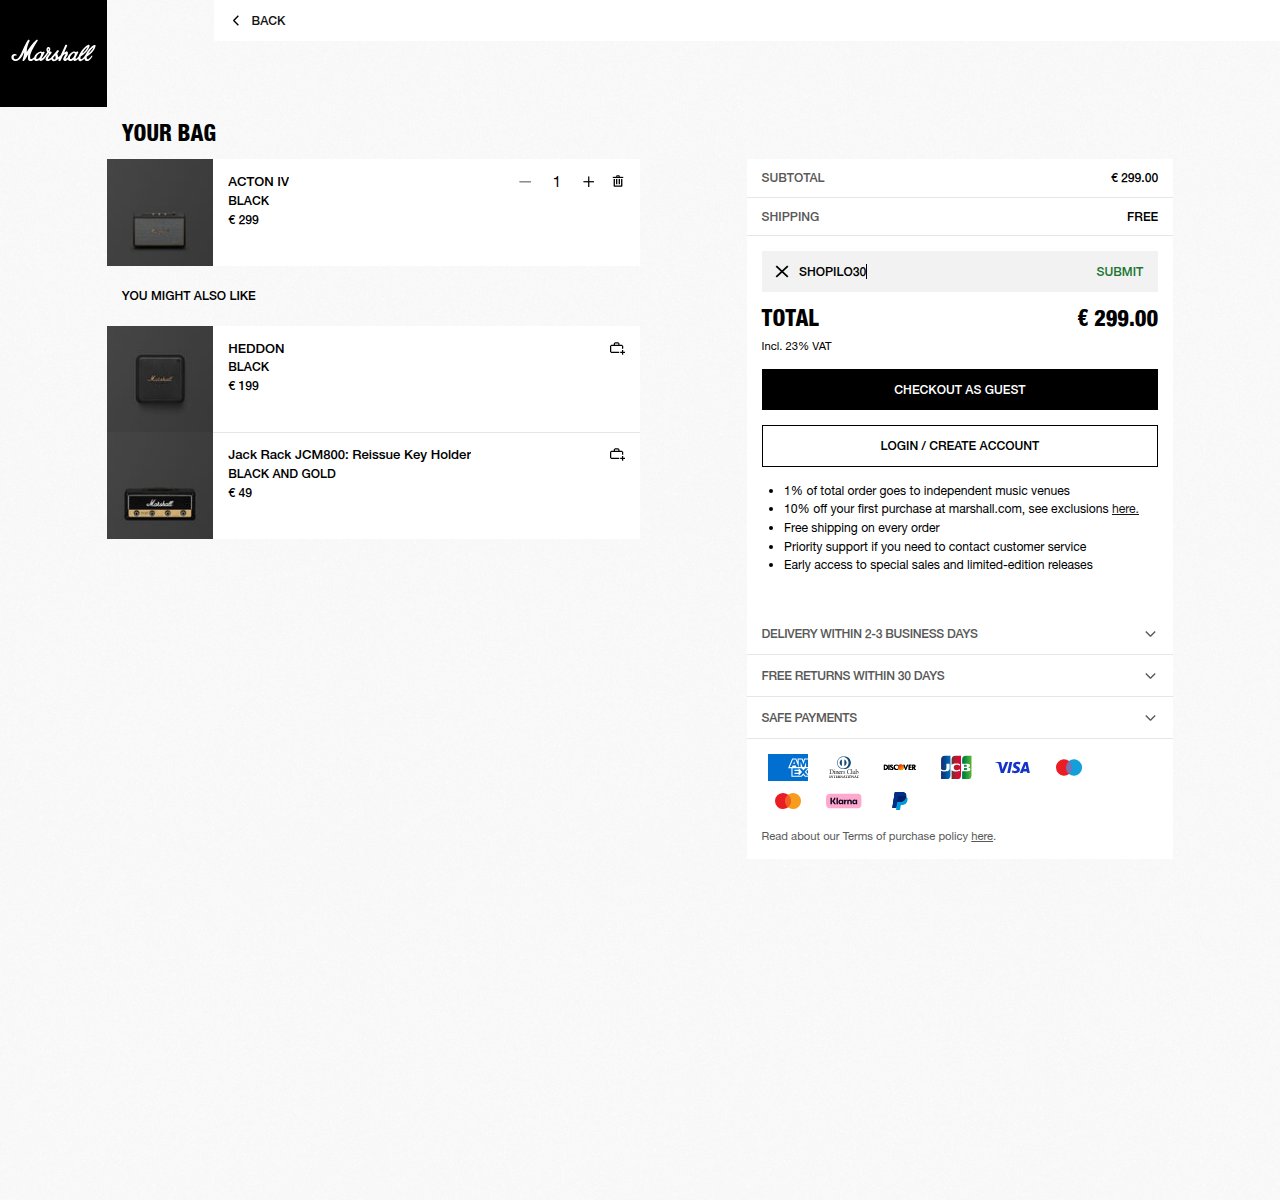1280x1200 pixels.
Task: Click the bold total € 299.00
Action: (1117, 319)
